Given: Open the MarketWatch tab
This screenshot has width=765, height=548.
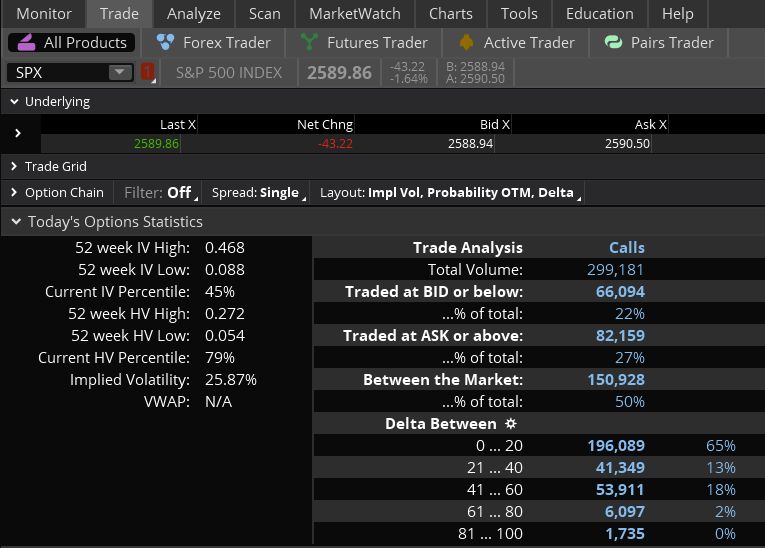Looking at the screenshot, I should 355,14.
